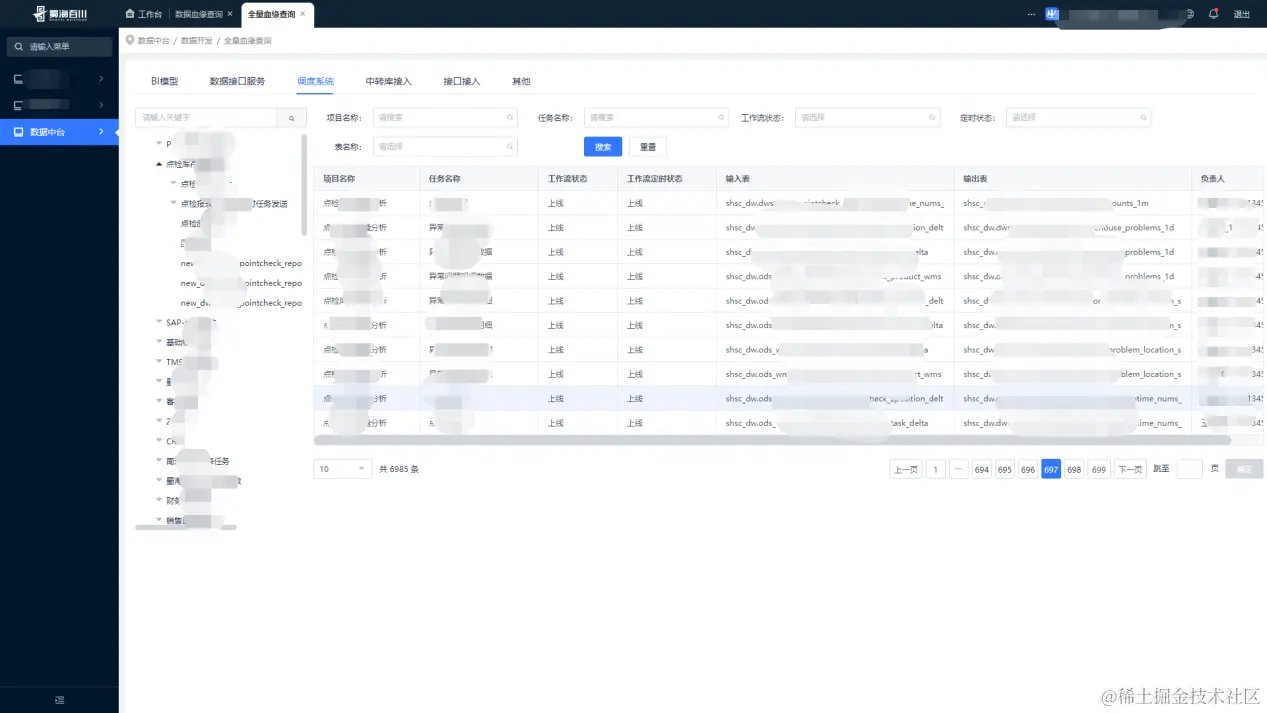The image size is (1267, 713).
Task: Expand the 数据中台 sidebar menu arrow
Action: coord(101,132)
